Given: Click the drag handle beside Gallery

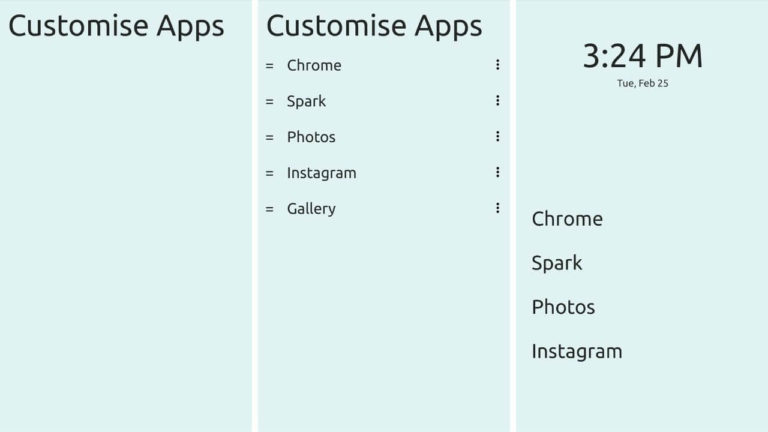Looking at the screenshot, I should point(269,209).
